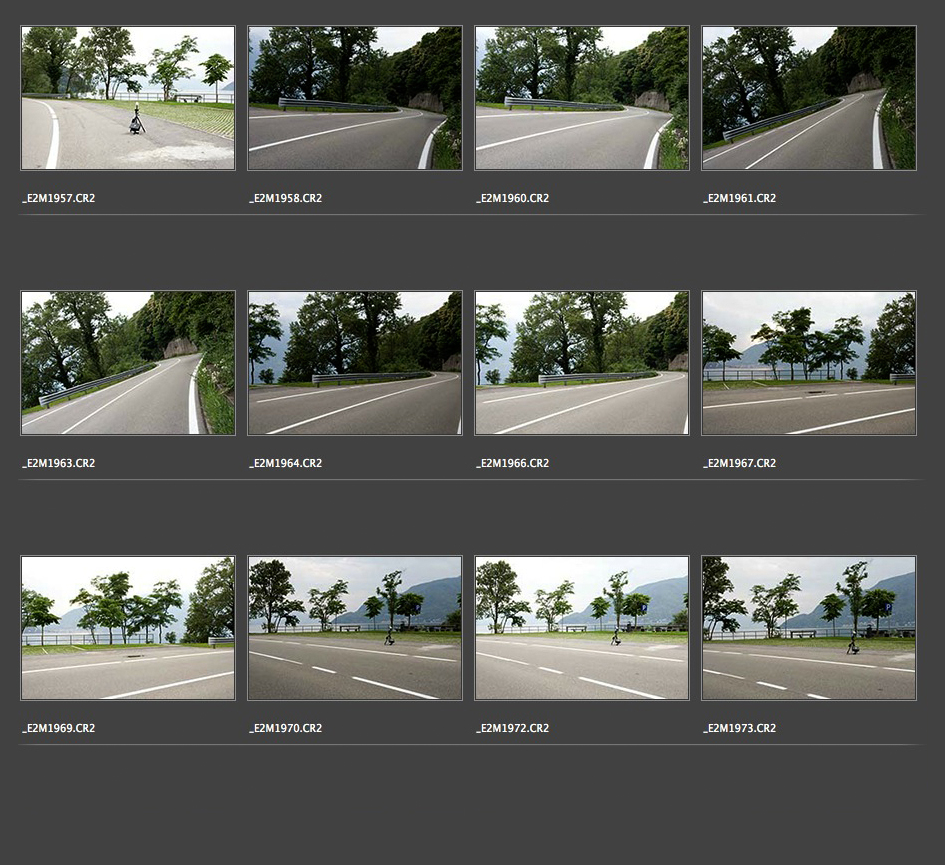This screenshot has height=865, width=945.
Task: Select the _E2M1964.CR2 photo thumbnail
Action: coord(355,363)
